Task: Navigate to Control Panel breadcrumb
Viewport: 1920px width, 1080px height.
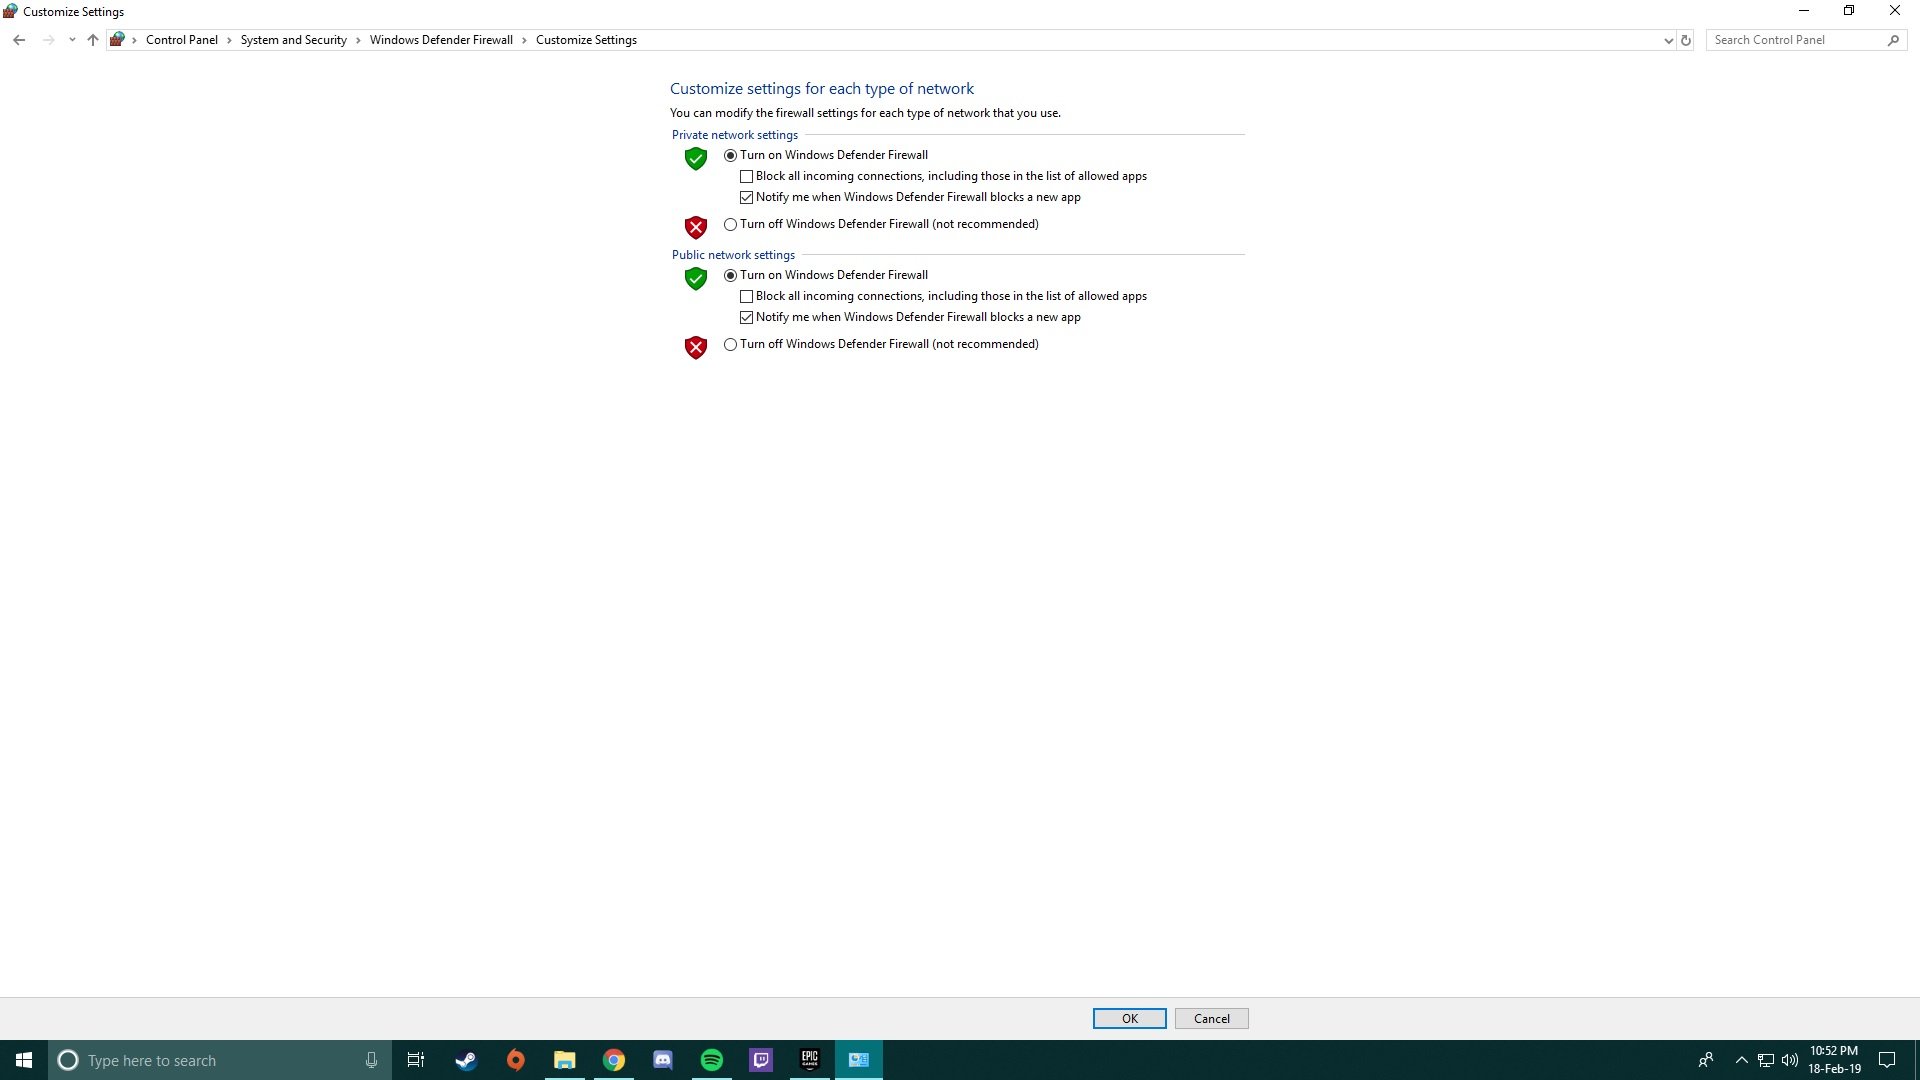Action: pos(181,40)
